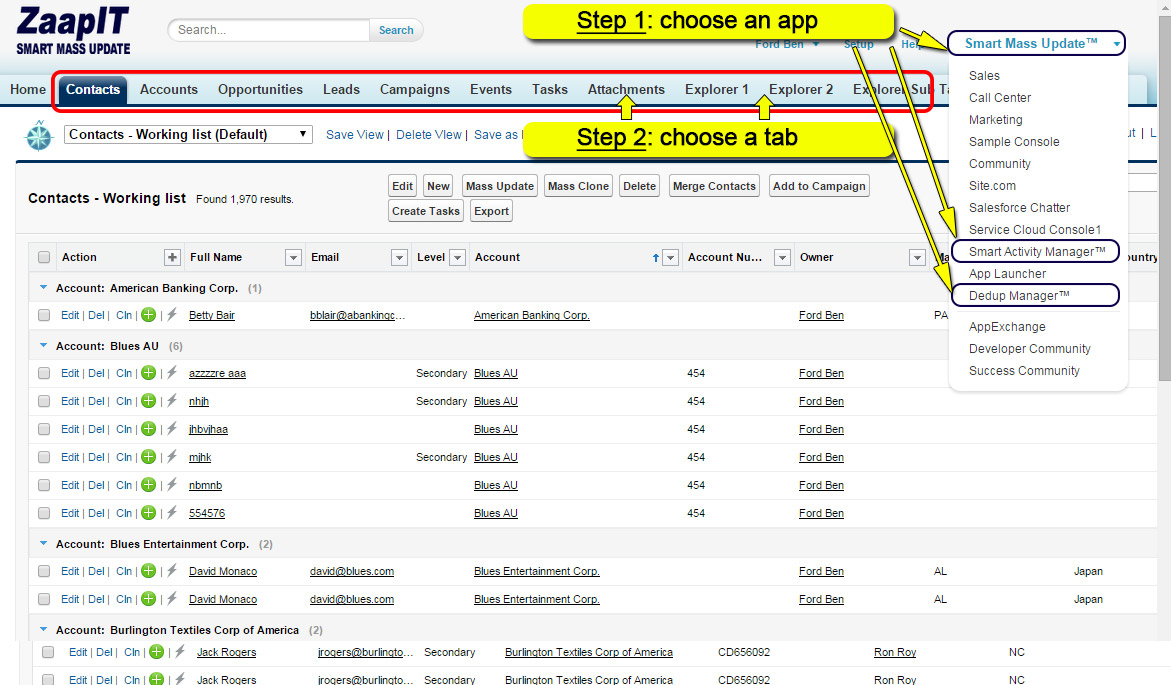Image resolution: width=1171 pixels, height=685 pixels.
Task: Select the checkbox next to azzzzre aaa
Action: click(x=44, y=373)
